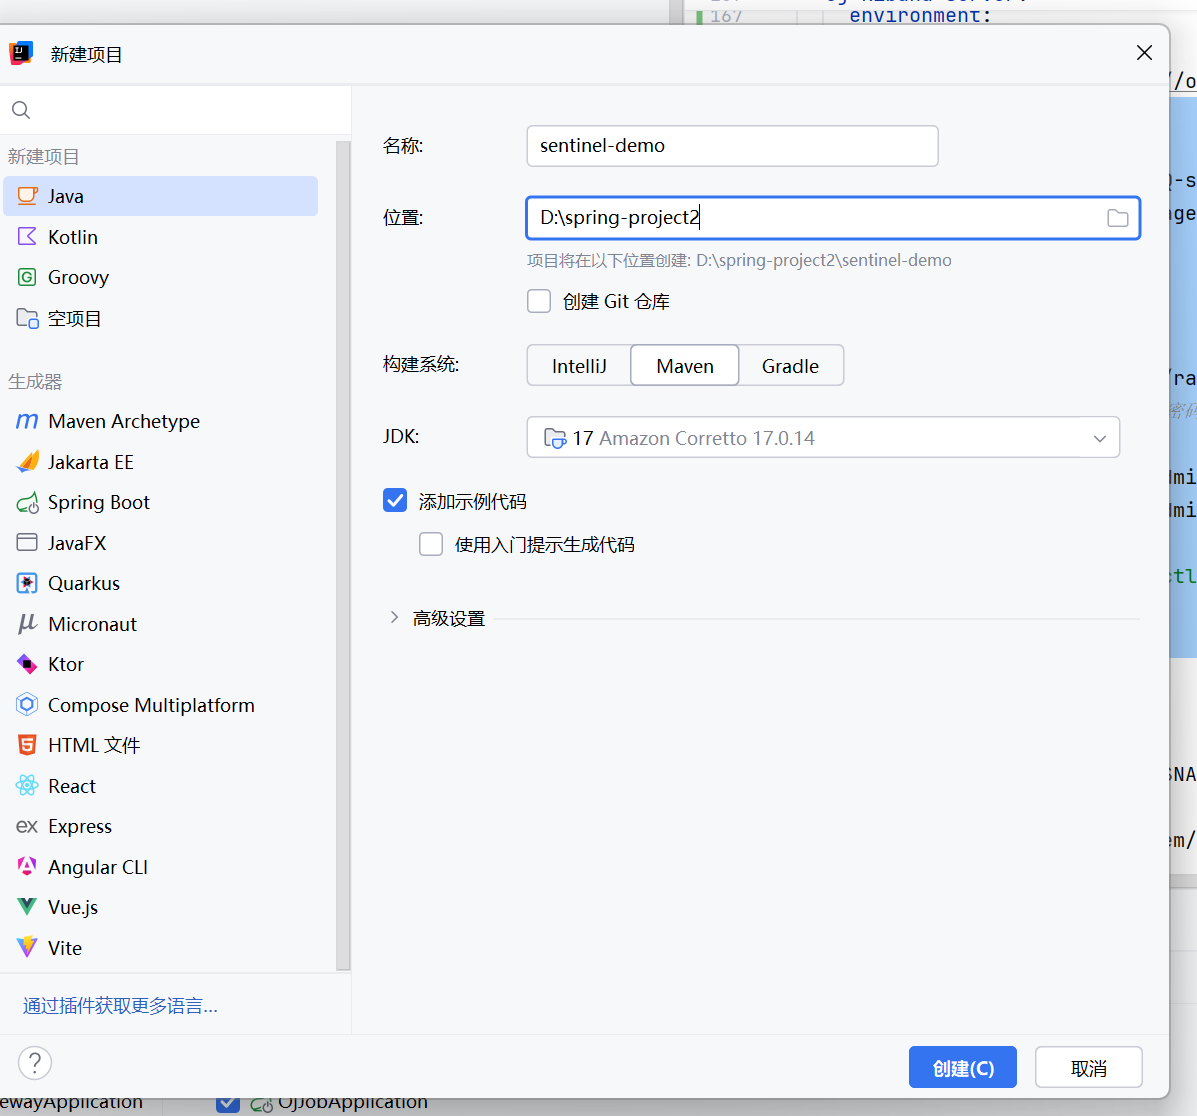Screen dimensions: 1197x1116
Task: Check 使用入门提示生成代码 option
Action: click(431, 544)
